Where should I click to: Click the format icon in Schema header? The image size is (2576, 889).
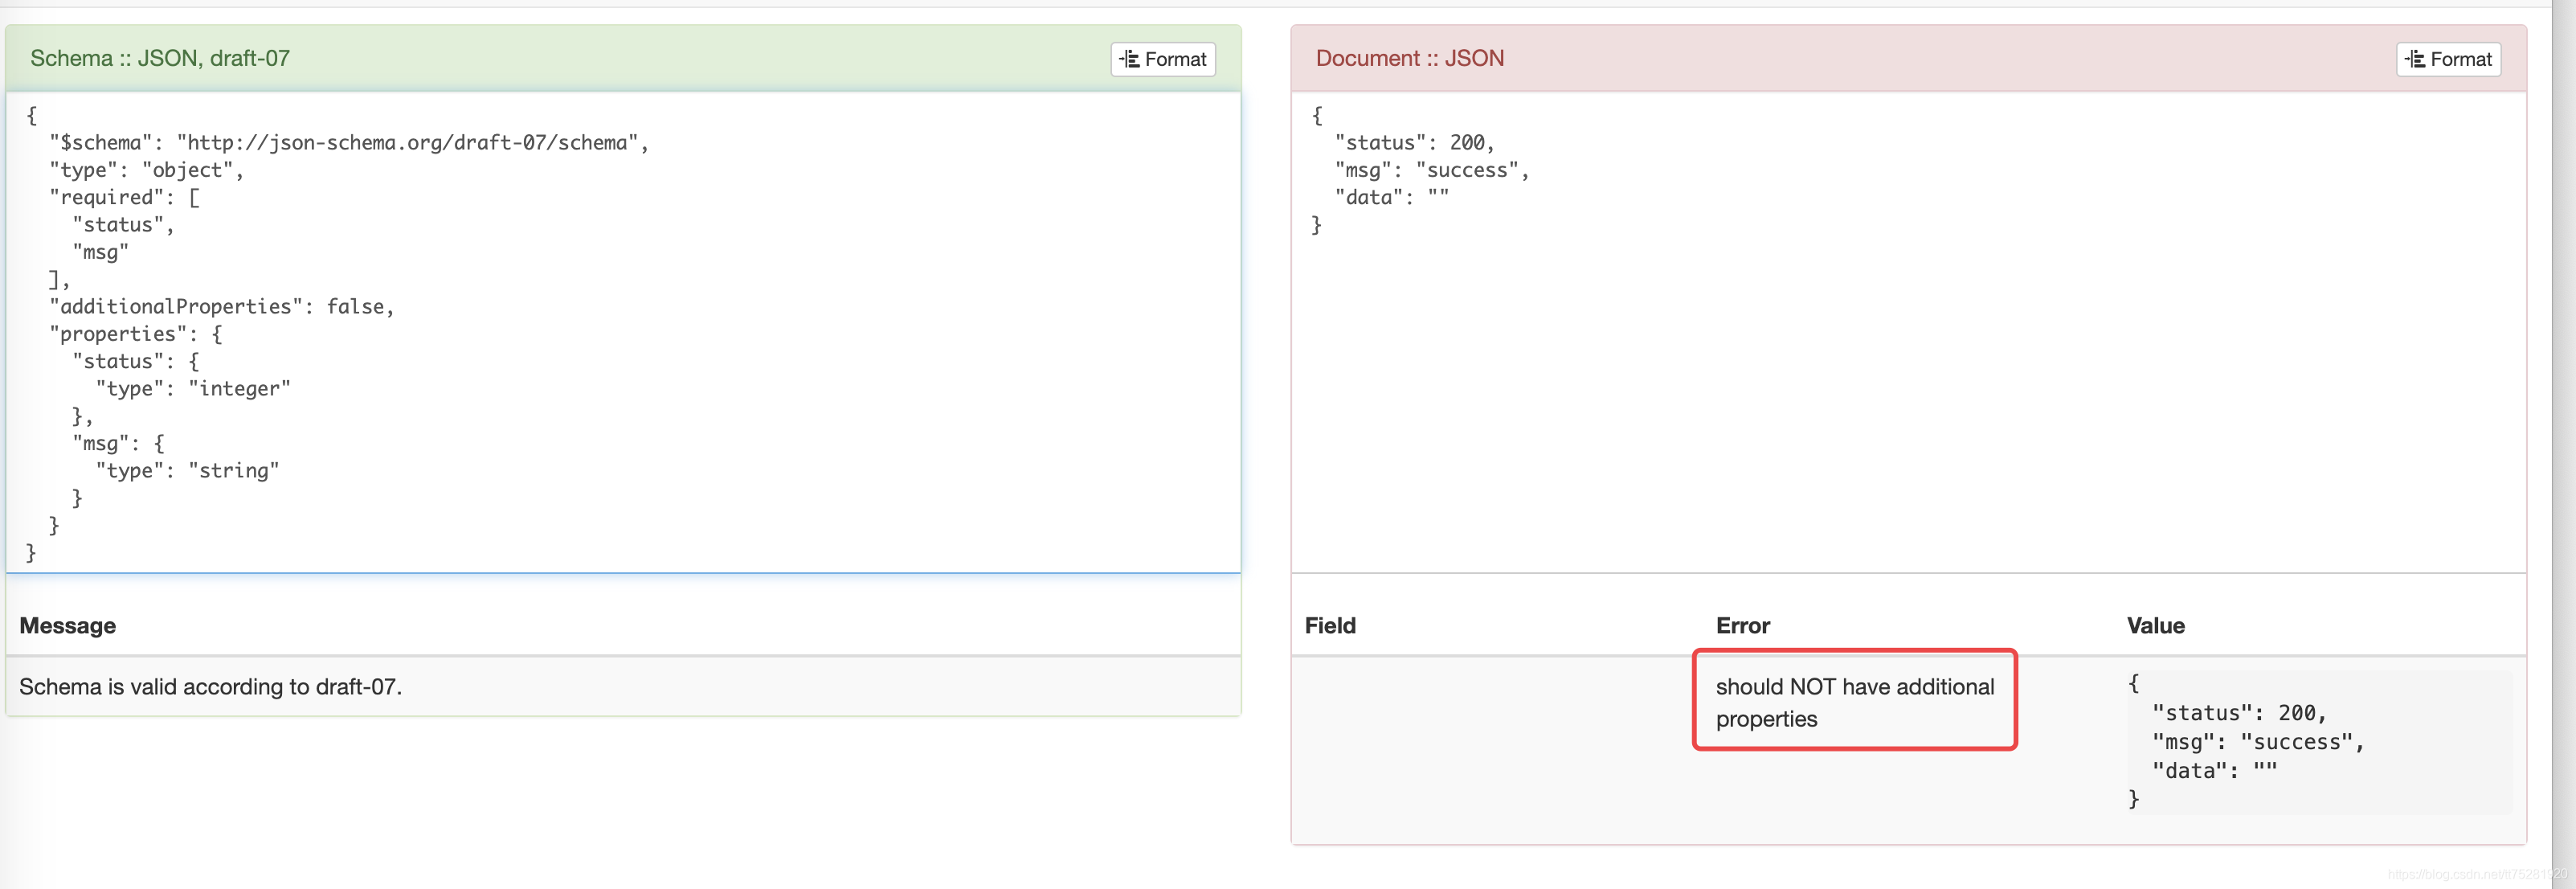point(1129,59)
